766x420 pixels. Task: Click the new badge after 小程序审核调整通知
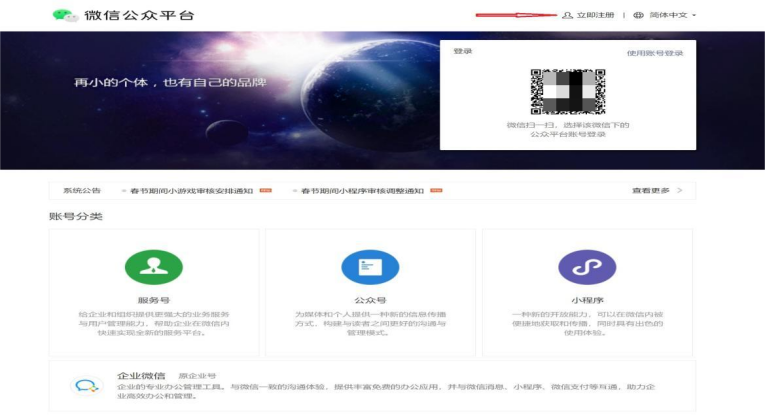pyautogui.click(x=436, y=190)
